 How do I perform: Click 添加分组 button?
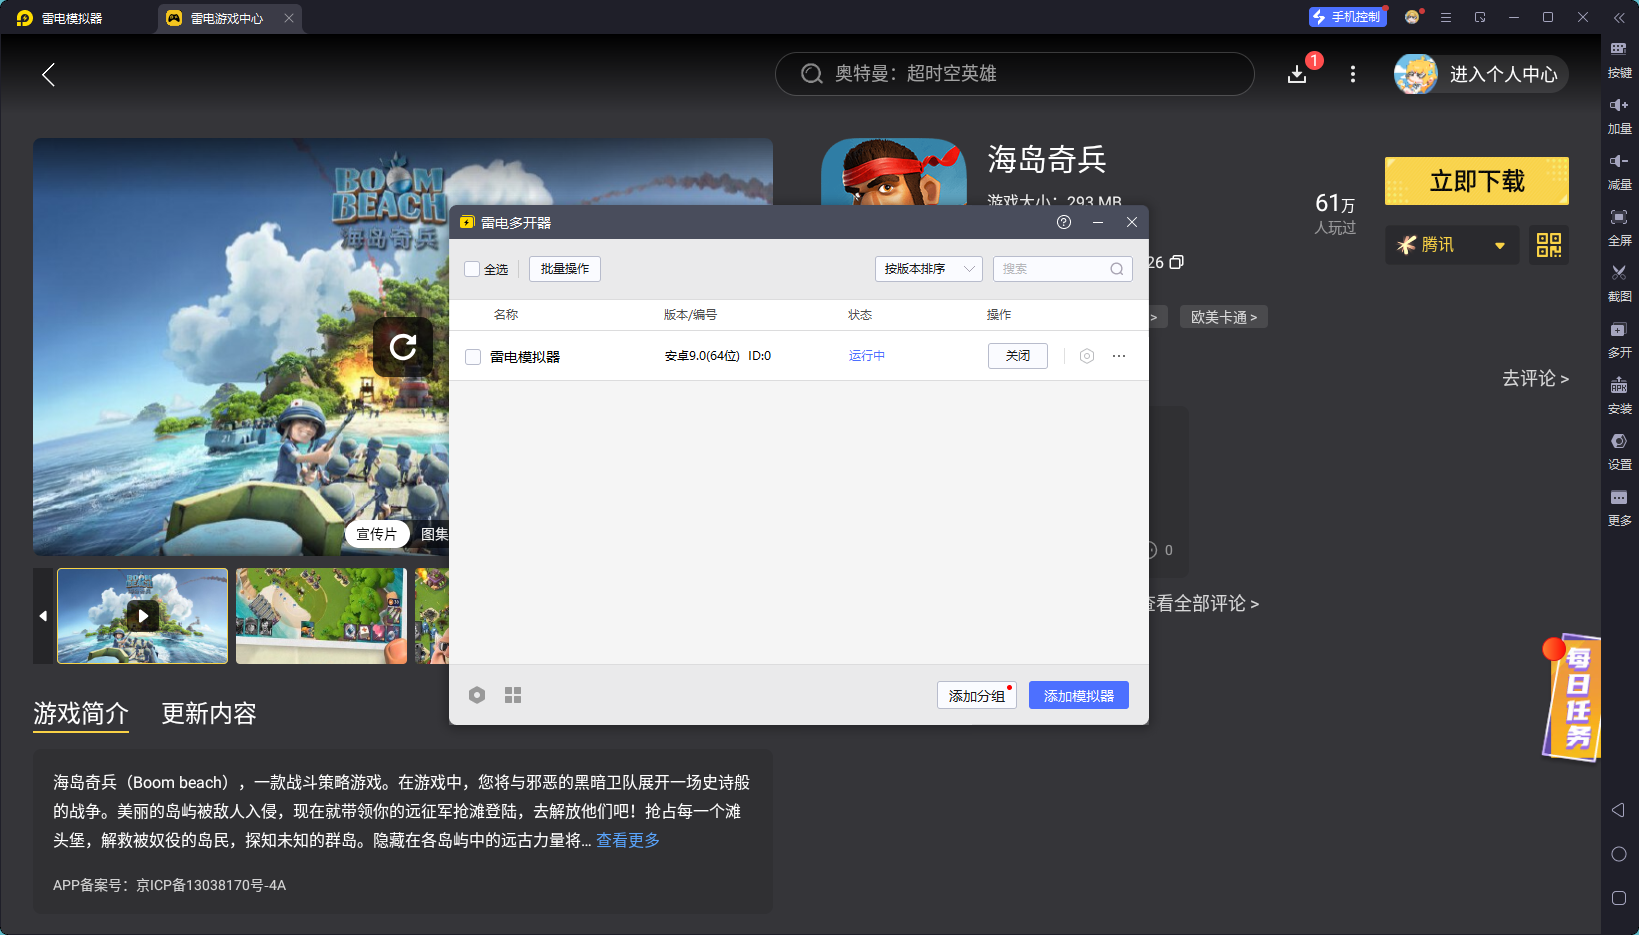pyautogui.click(x=977, y=695)
